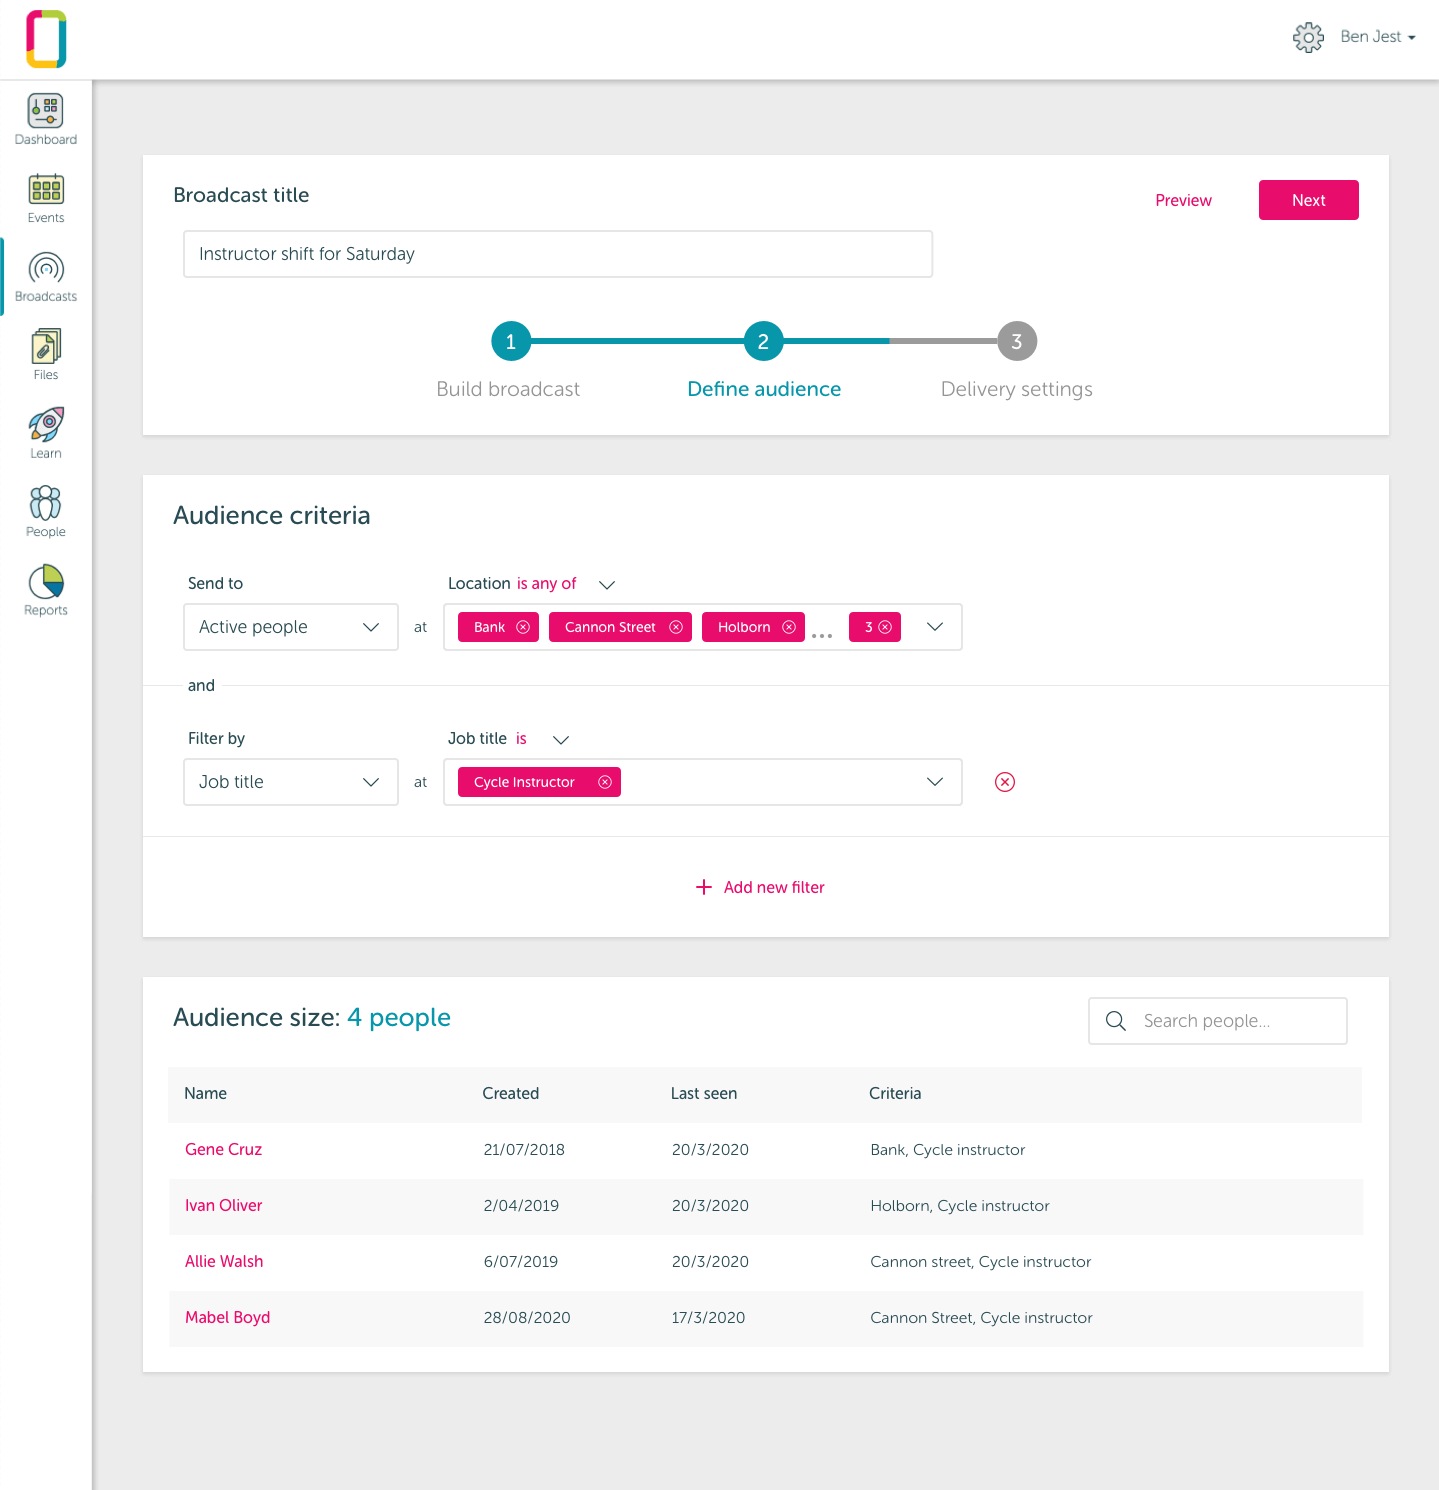Click the search magnifier icon
The width and height of the screenshot is (1439, 1490).
click(1116, 1021)
